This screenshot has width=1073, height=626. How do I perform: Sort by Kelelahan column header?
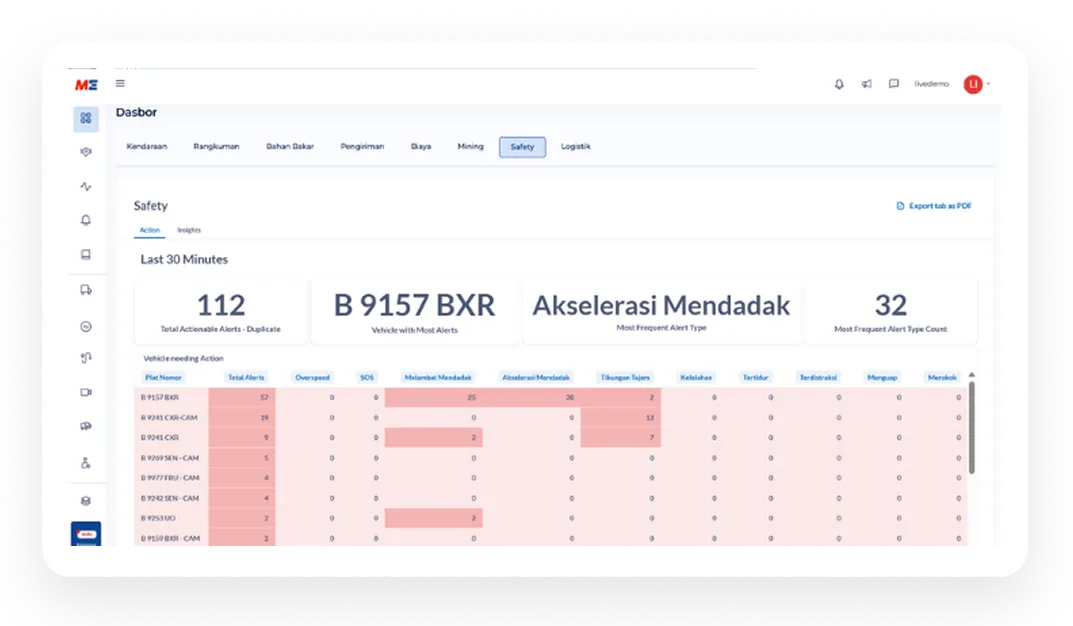[696, 377]
